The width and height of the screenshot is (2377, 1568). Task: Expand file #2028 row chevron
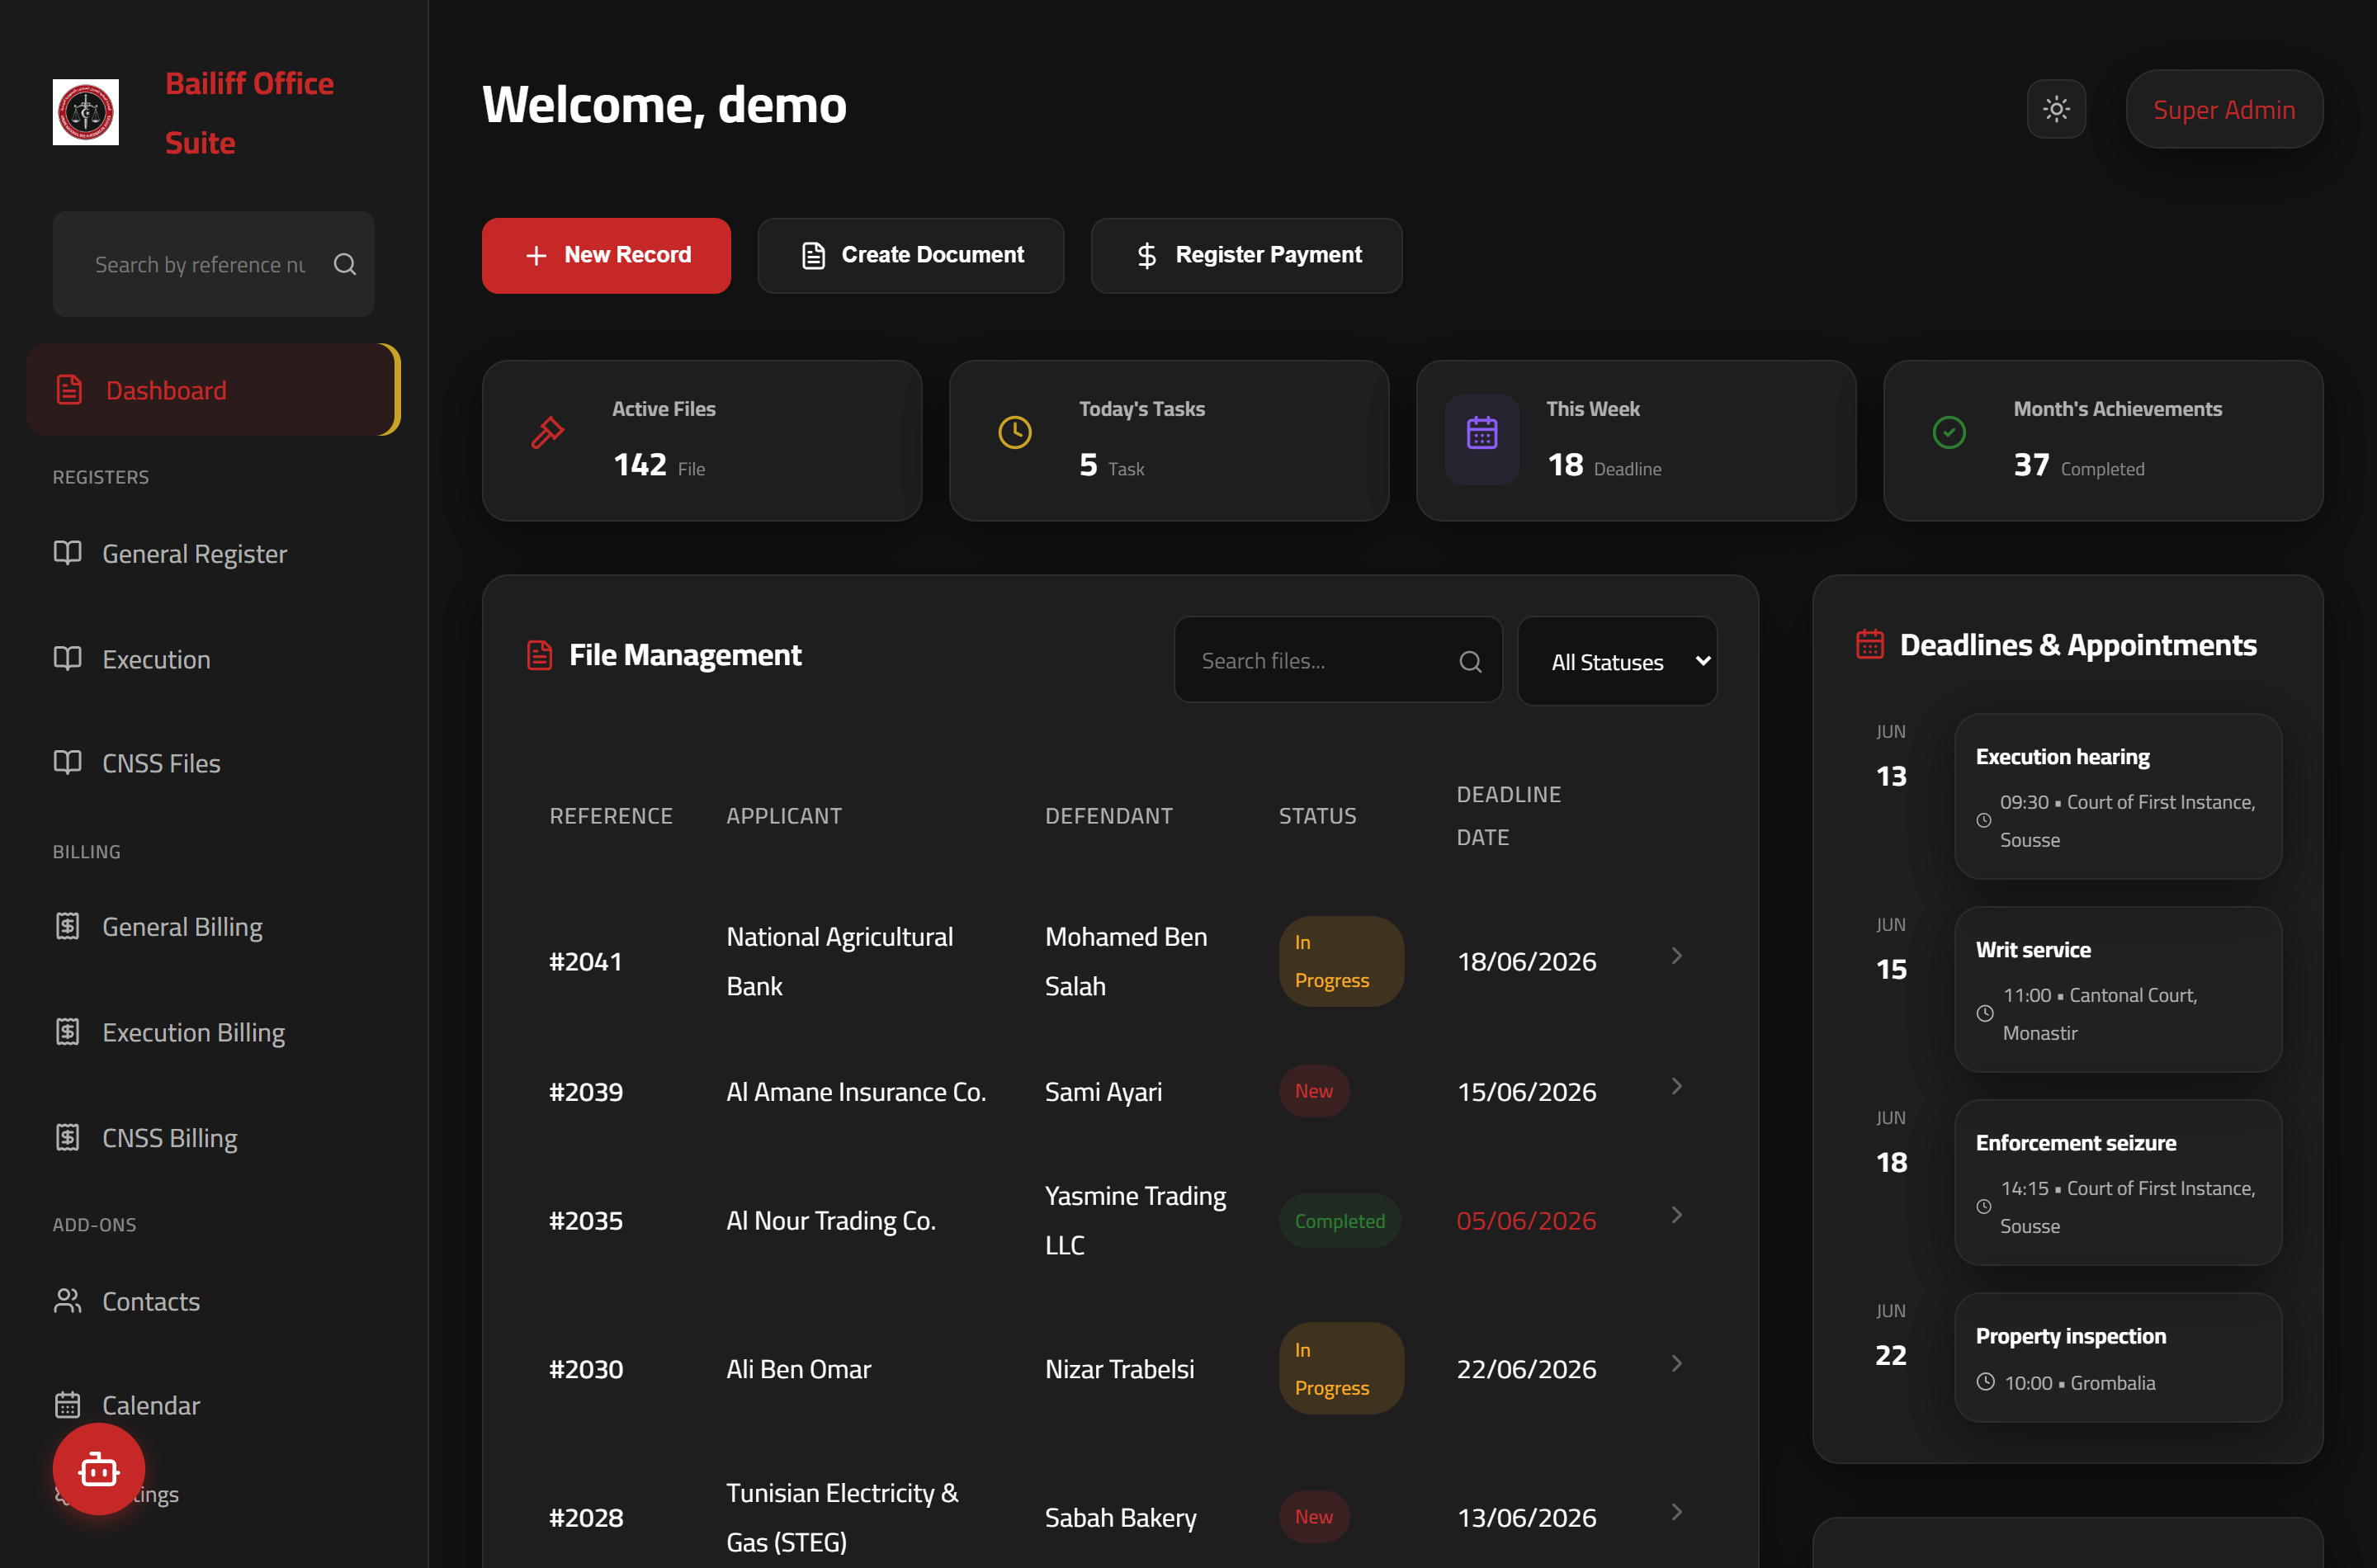click(x=1677, y=1512)
